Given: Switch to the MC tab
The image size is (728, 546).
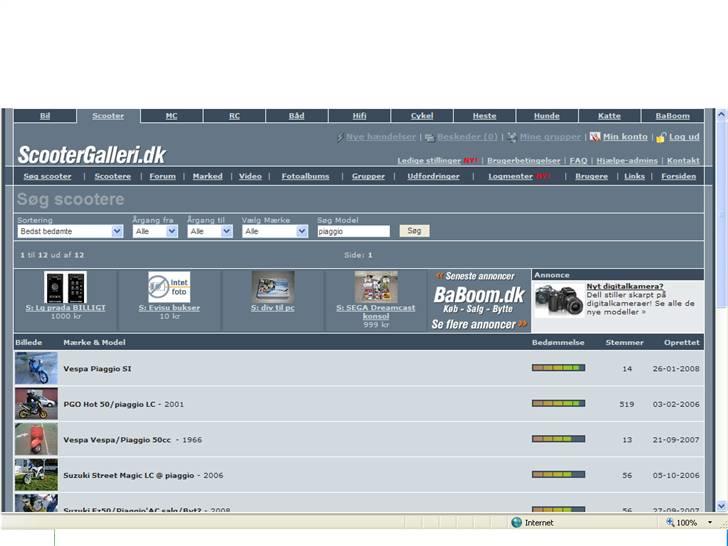Looking at the screenshot, I should pos(171,116).
